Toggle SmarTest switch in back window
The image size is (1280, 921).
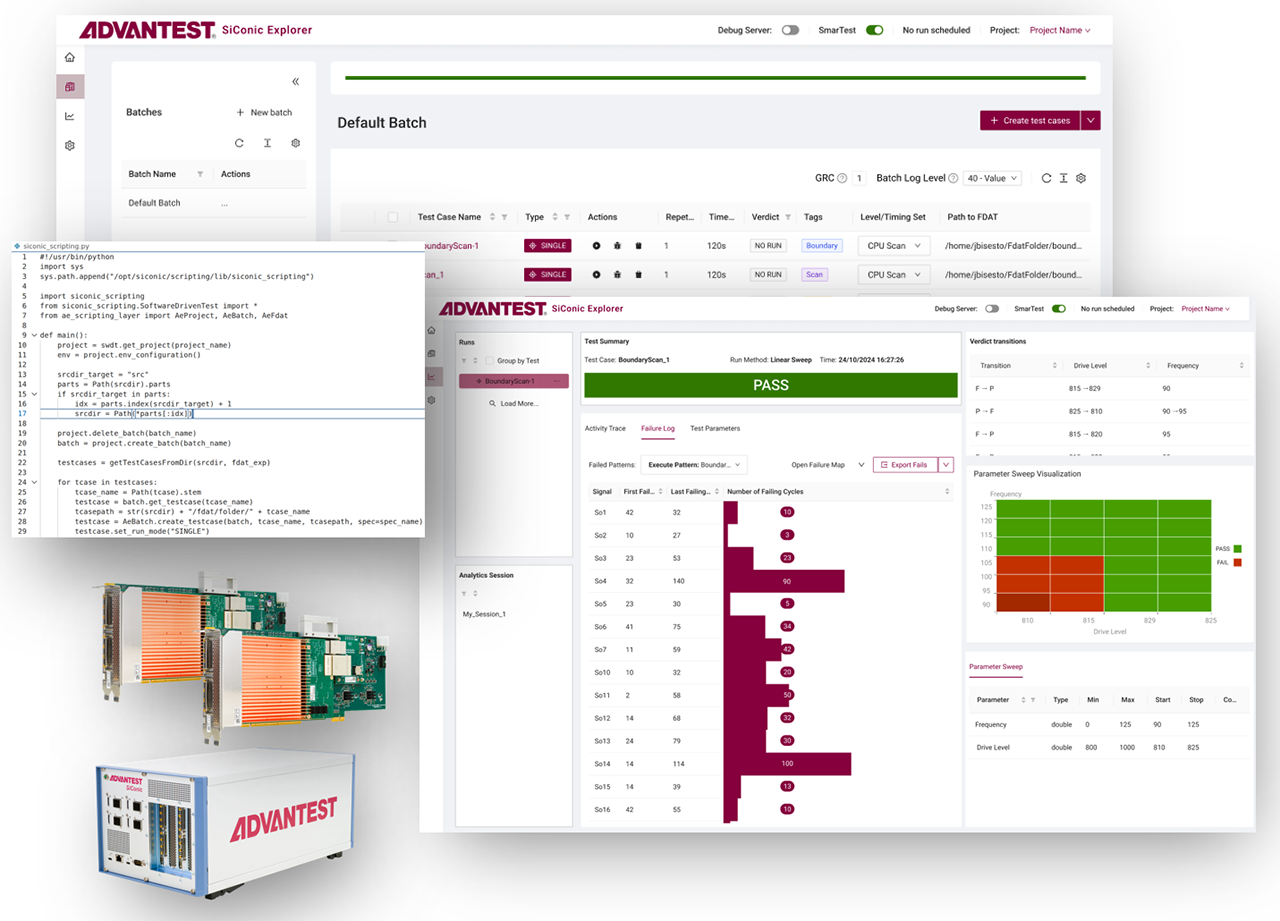[875, 30]
